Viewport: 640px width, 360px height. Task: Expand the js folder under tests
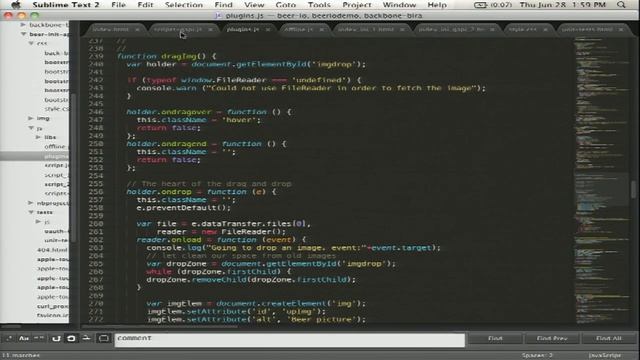(x=38, y=222)
